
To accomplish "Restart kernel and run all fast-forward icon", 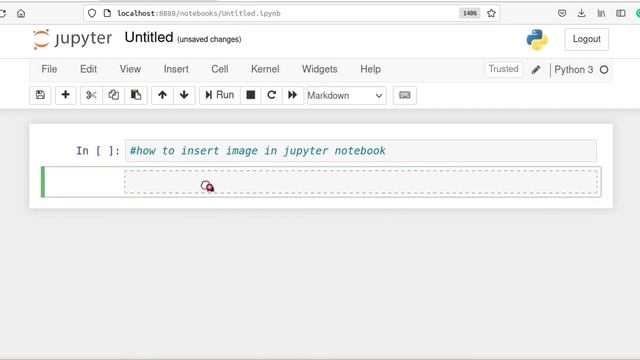I will pos(293,95).
